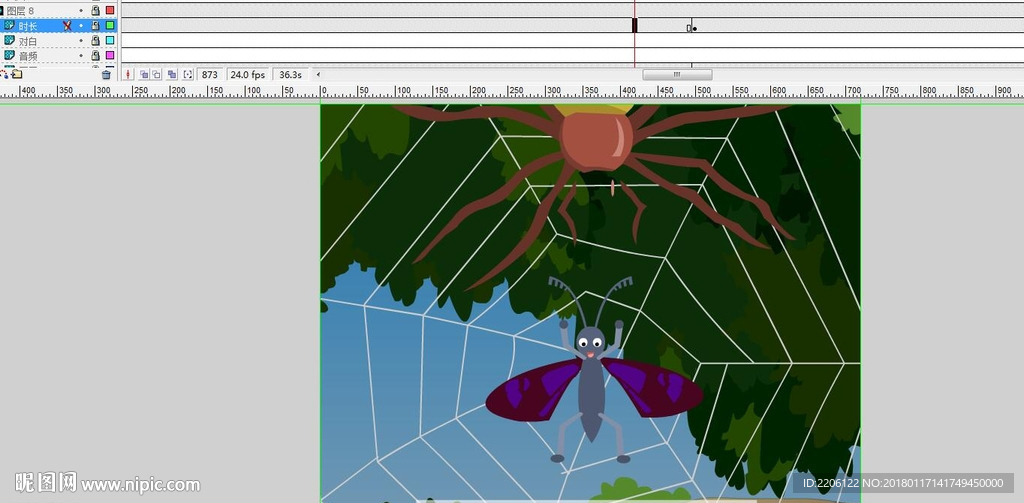The image size is (1024, 503).
Task: Select the 音频 layer name
Action: pos(28,56)
